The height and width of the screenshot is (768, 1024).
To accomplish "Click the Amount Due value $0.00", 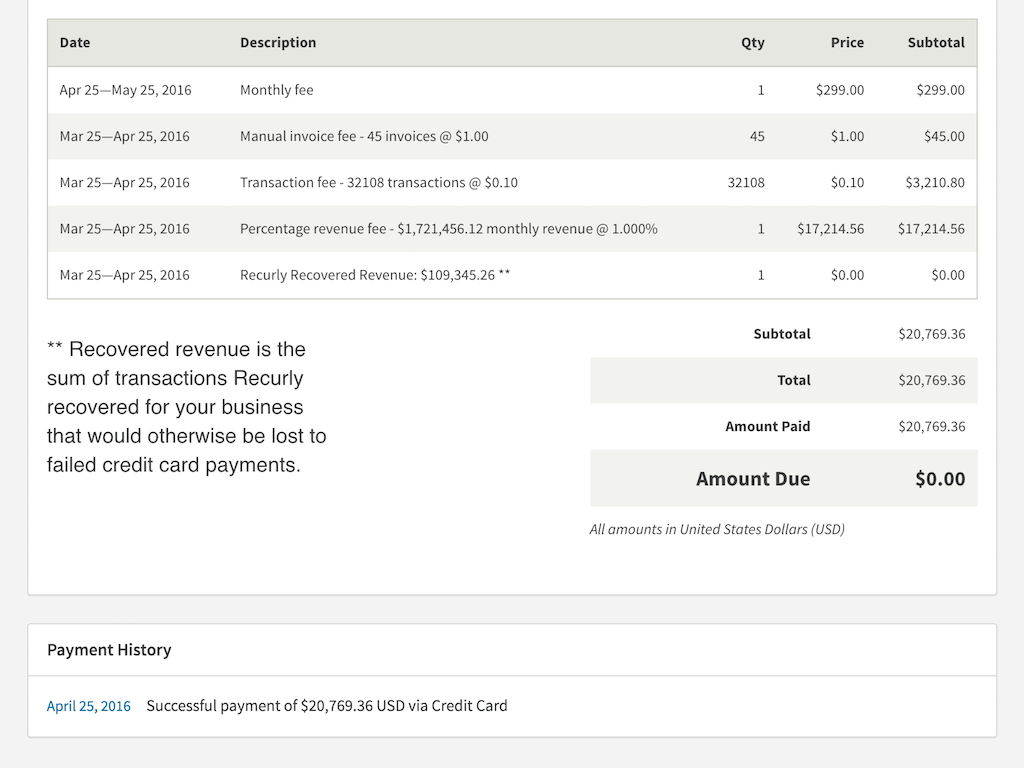I will click(940, 479).
